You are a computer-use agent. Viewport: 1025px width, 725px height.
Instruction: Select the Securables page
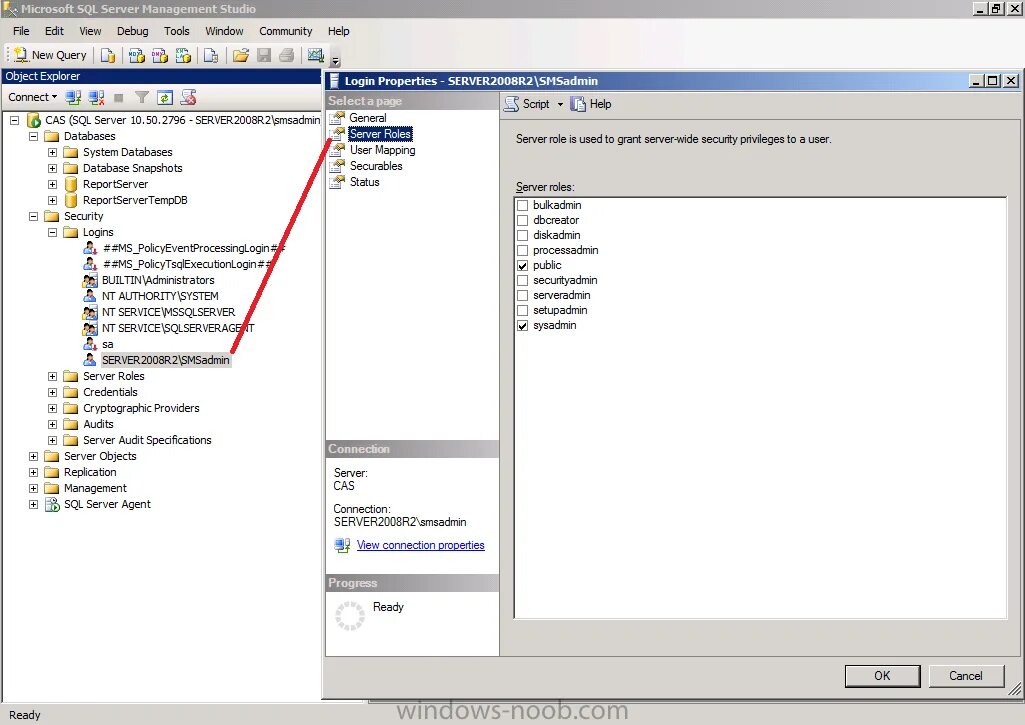tap(376, 166)
